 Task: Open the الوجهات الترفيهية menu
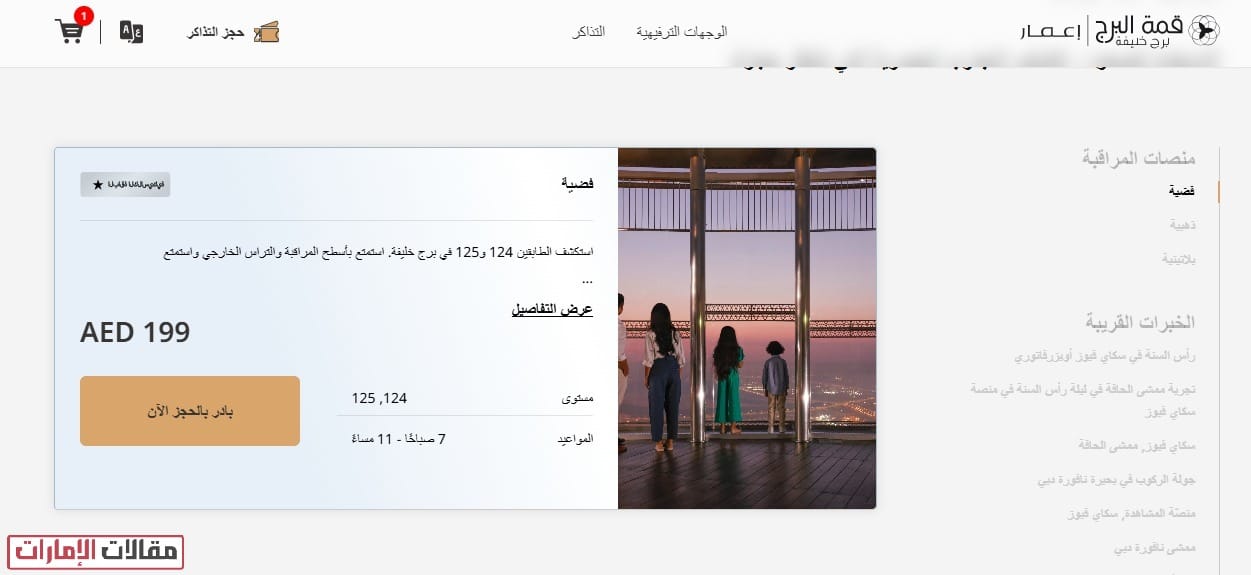pyautogui.click(x=681, y=32)
